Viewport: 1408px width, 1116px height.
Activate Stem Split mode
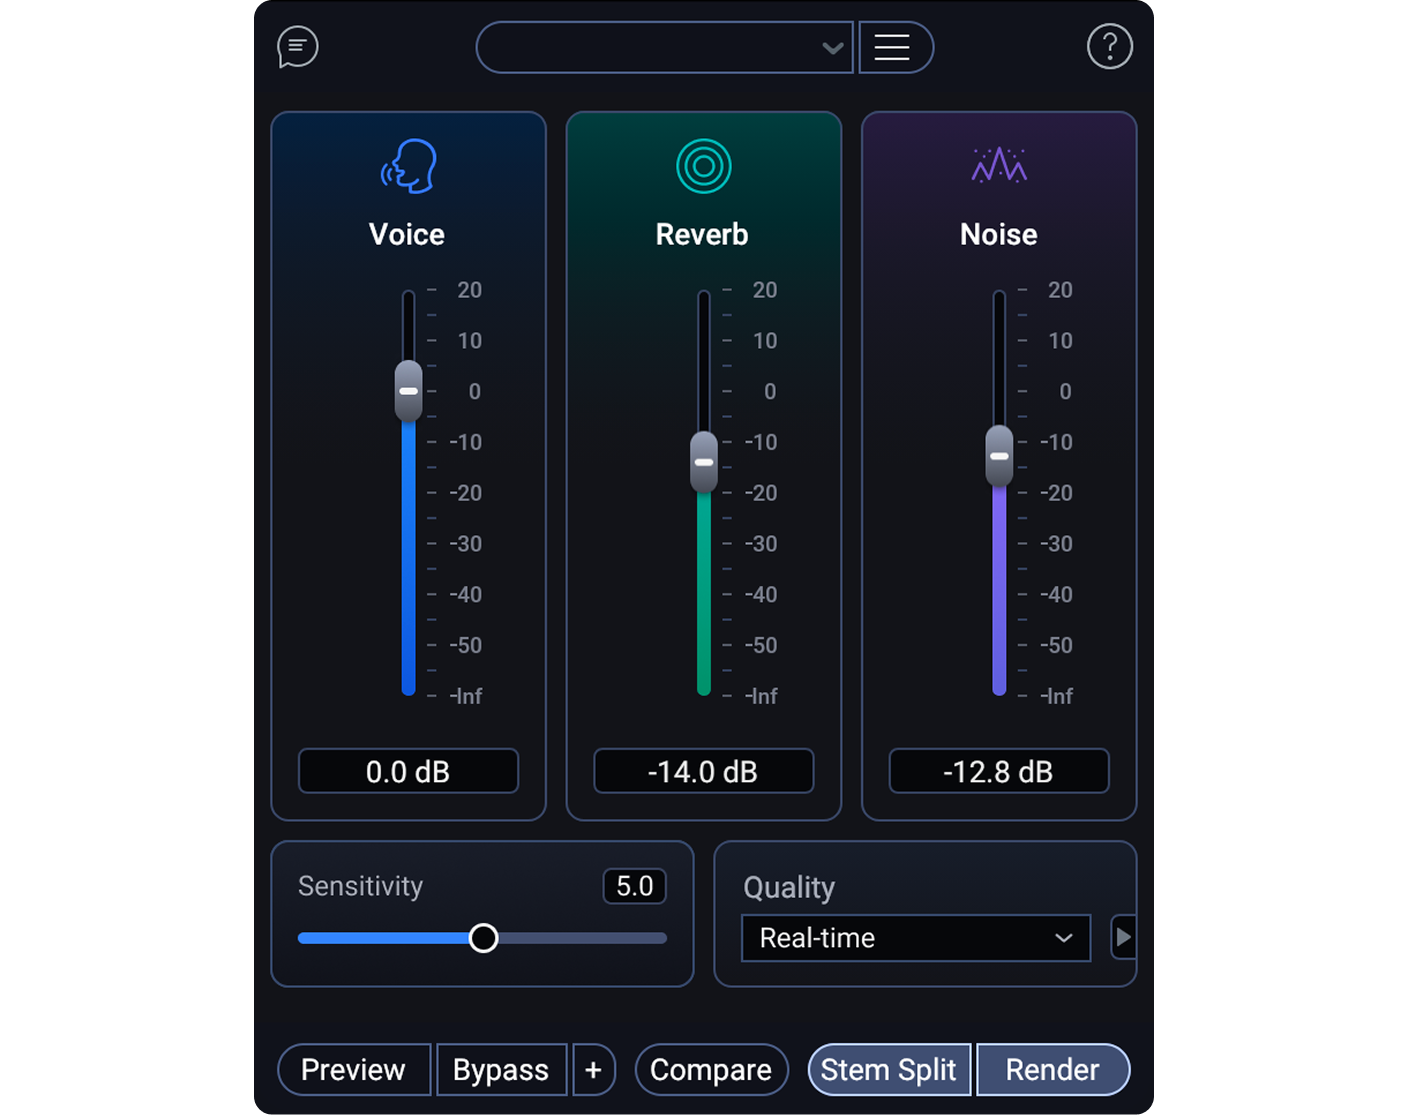pos(888,1069)
